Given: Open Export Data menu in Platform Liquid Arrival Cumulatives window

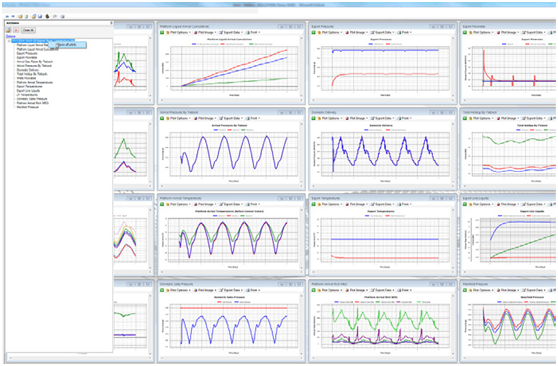Looking at the screenshot, I should pyautogui.click(x=232, y=32).
